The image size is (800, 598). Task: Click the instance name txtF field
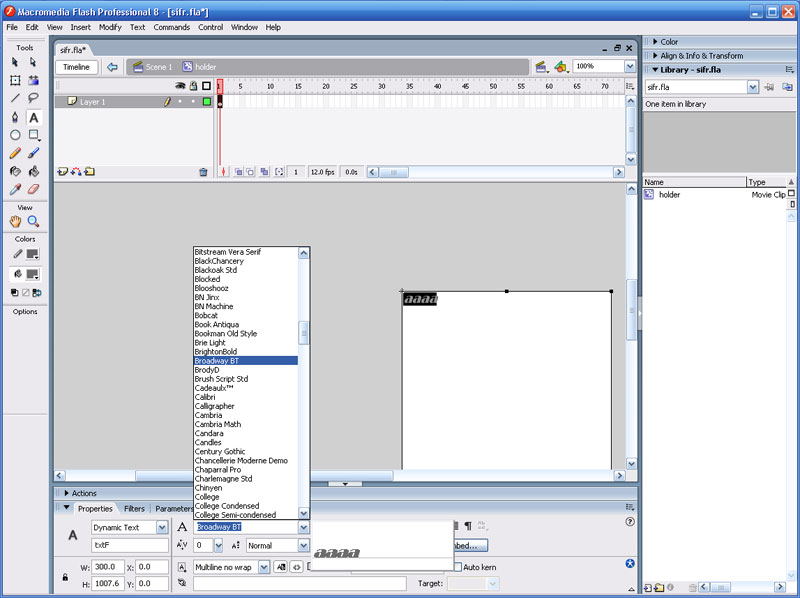(130, 545)
